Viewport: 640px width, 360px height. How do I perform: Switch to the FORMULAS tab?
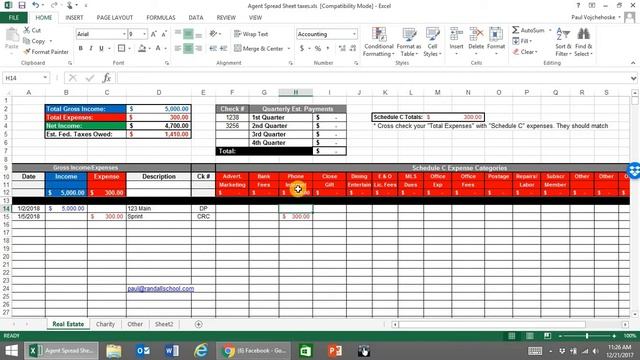coord(161,18)
